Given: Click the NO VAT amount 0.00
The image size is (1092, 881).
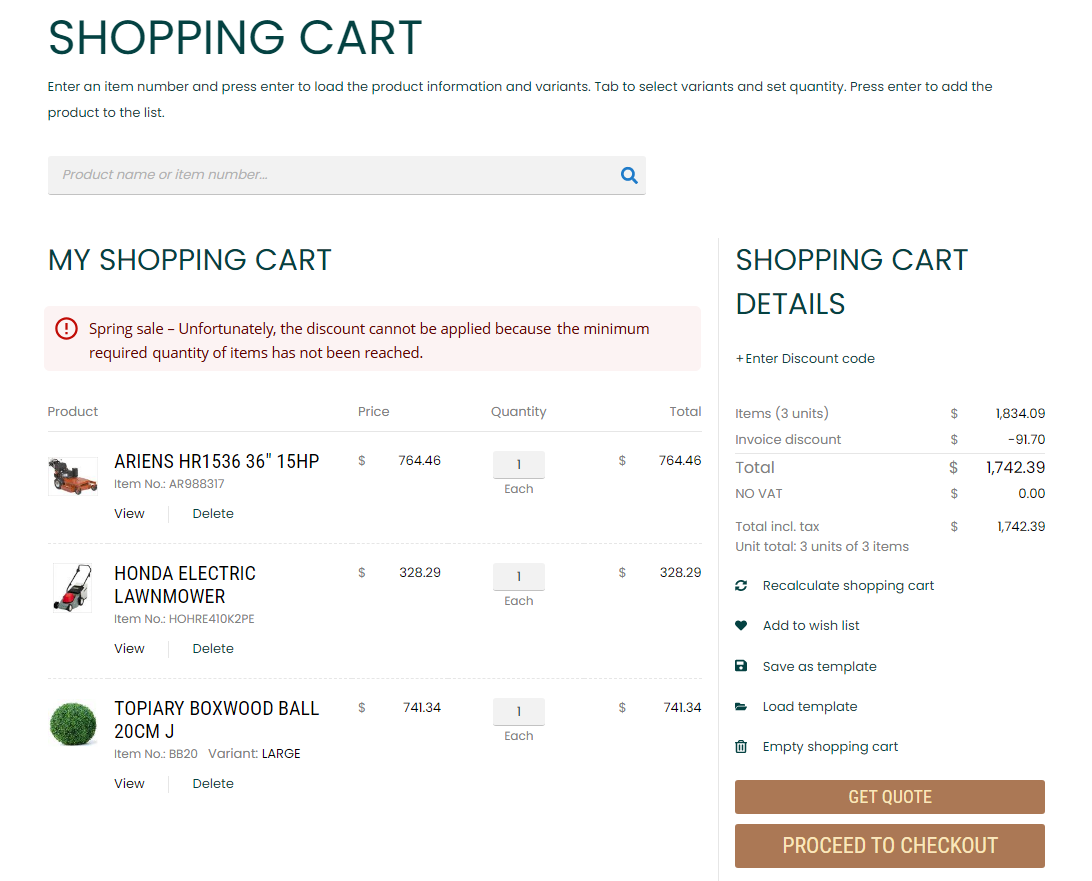Looking at the screenshot, I should coord(1031,494).
